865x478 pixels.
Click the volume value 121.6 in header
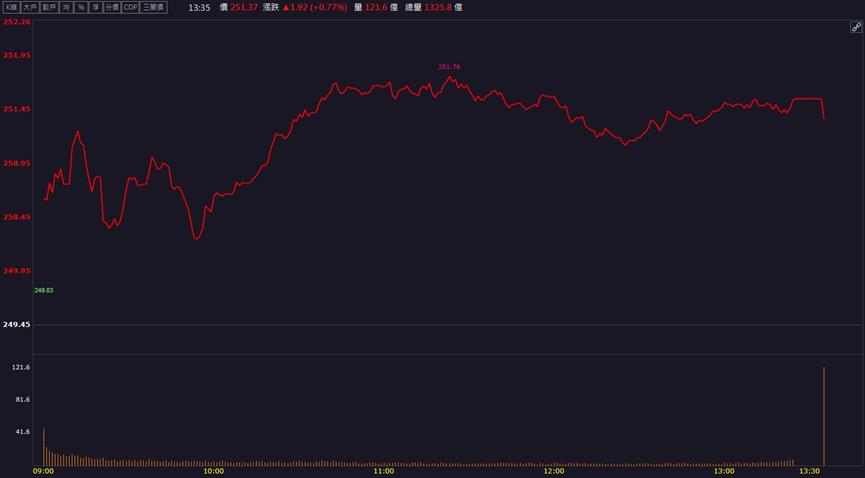pos(375,8)
